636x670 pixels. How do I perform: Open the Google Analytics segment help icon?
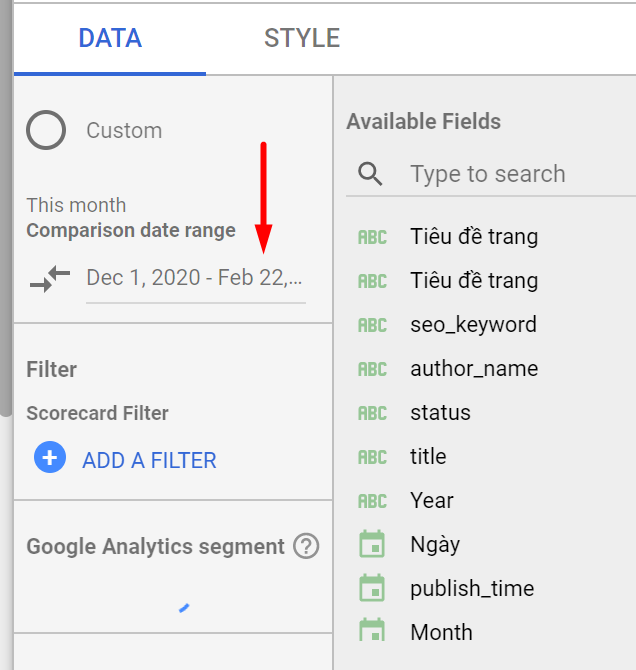(306, 546)
